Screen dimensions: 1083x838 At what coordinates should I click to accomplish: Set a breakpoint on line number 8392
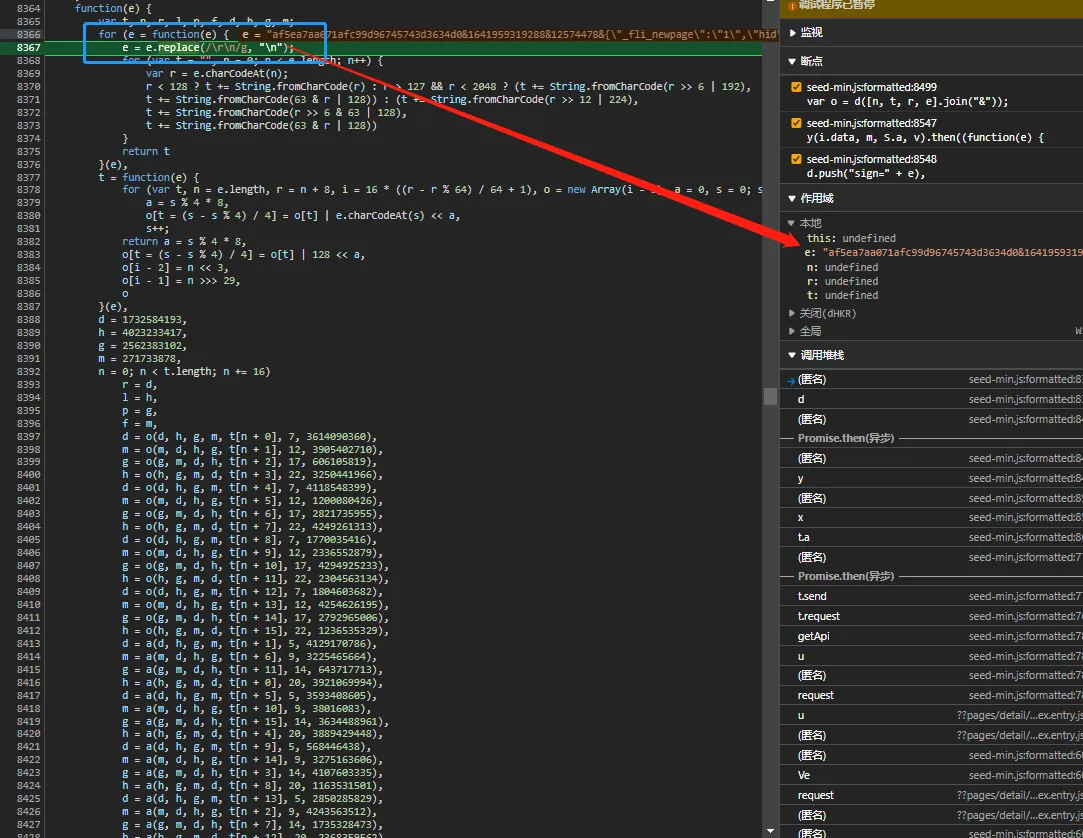28,372
